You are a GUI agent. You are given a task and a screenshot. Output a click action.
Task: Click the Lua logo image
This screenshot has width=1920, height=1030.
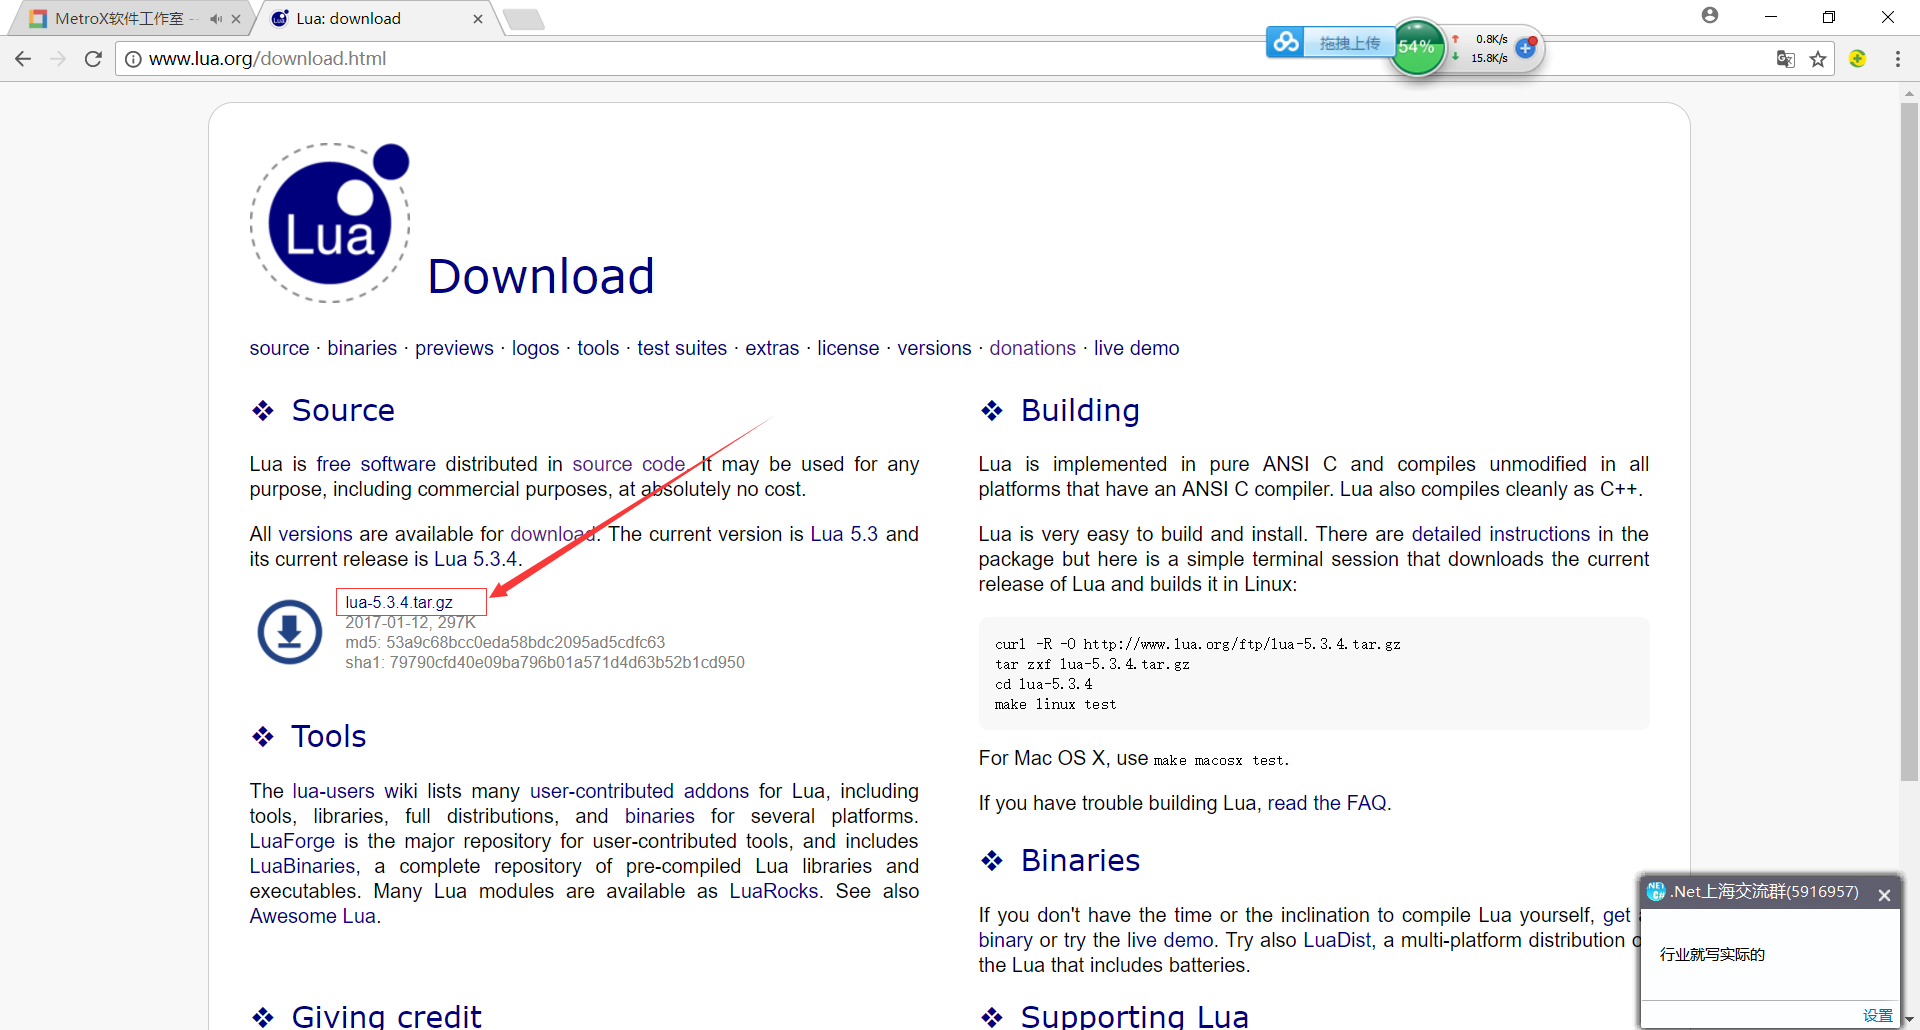330,222
